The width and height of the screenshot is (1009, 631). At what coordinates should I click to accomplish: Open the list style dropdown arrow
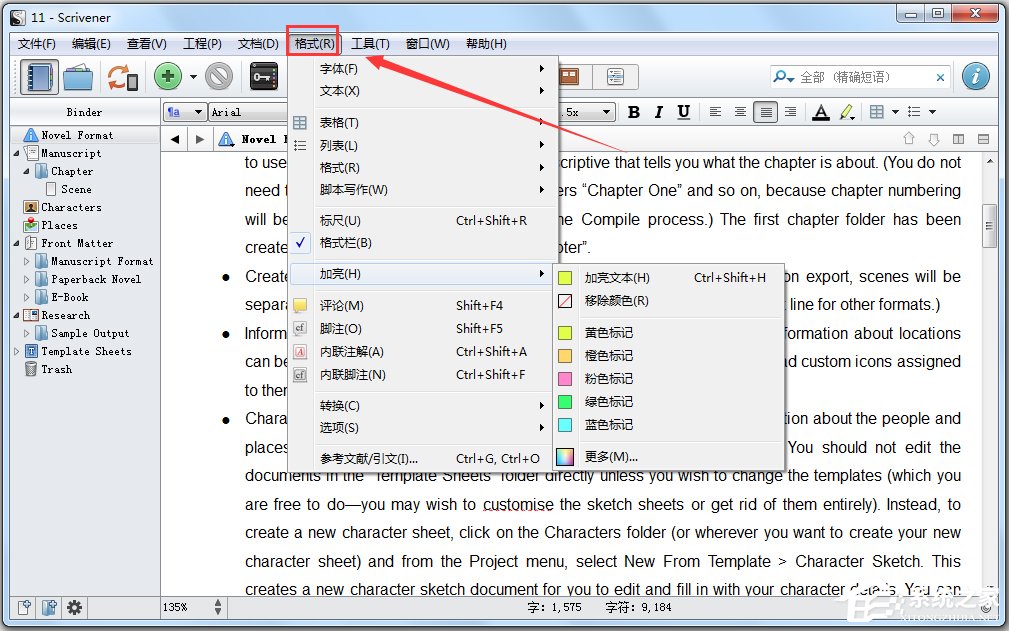[932, 112]
